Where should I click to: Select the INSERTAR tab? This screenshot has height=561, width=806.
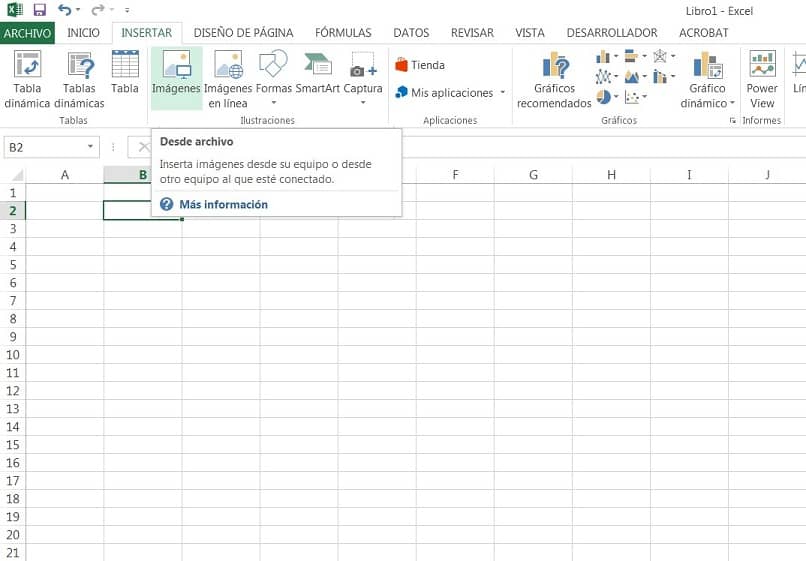[146, 33]
